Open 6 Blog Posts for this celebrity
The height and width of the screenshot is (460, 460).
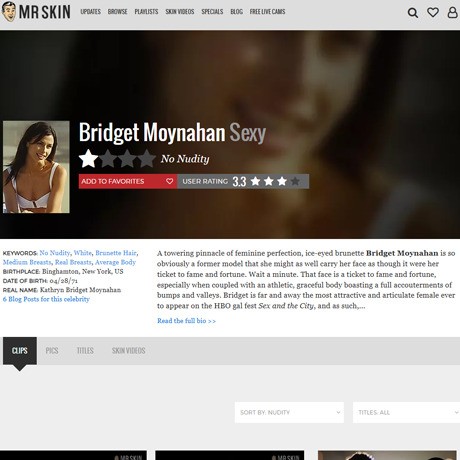46,299
